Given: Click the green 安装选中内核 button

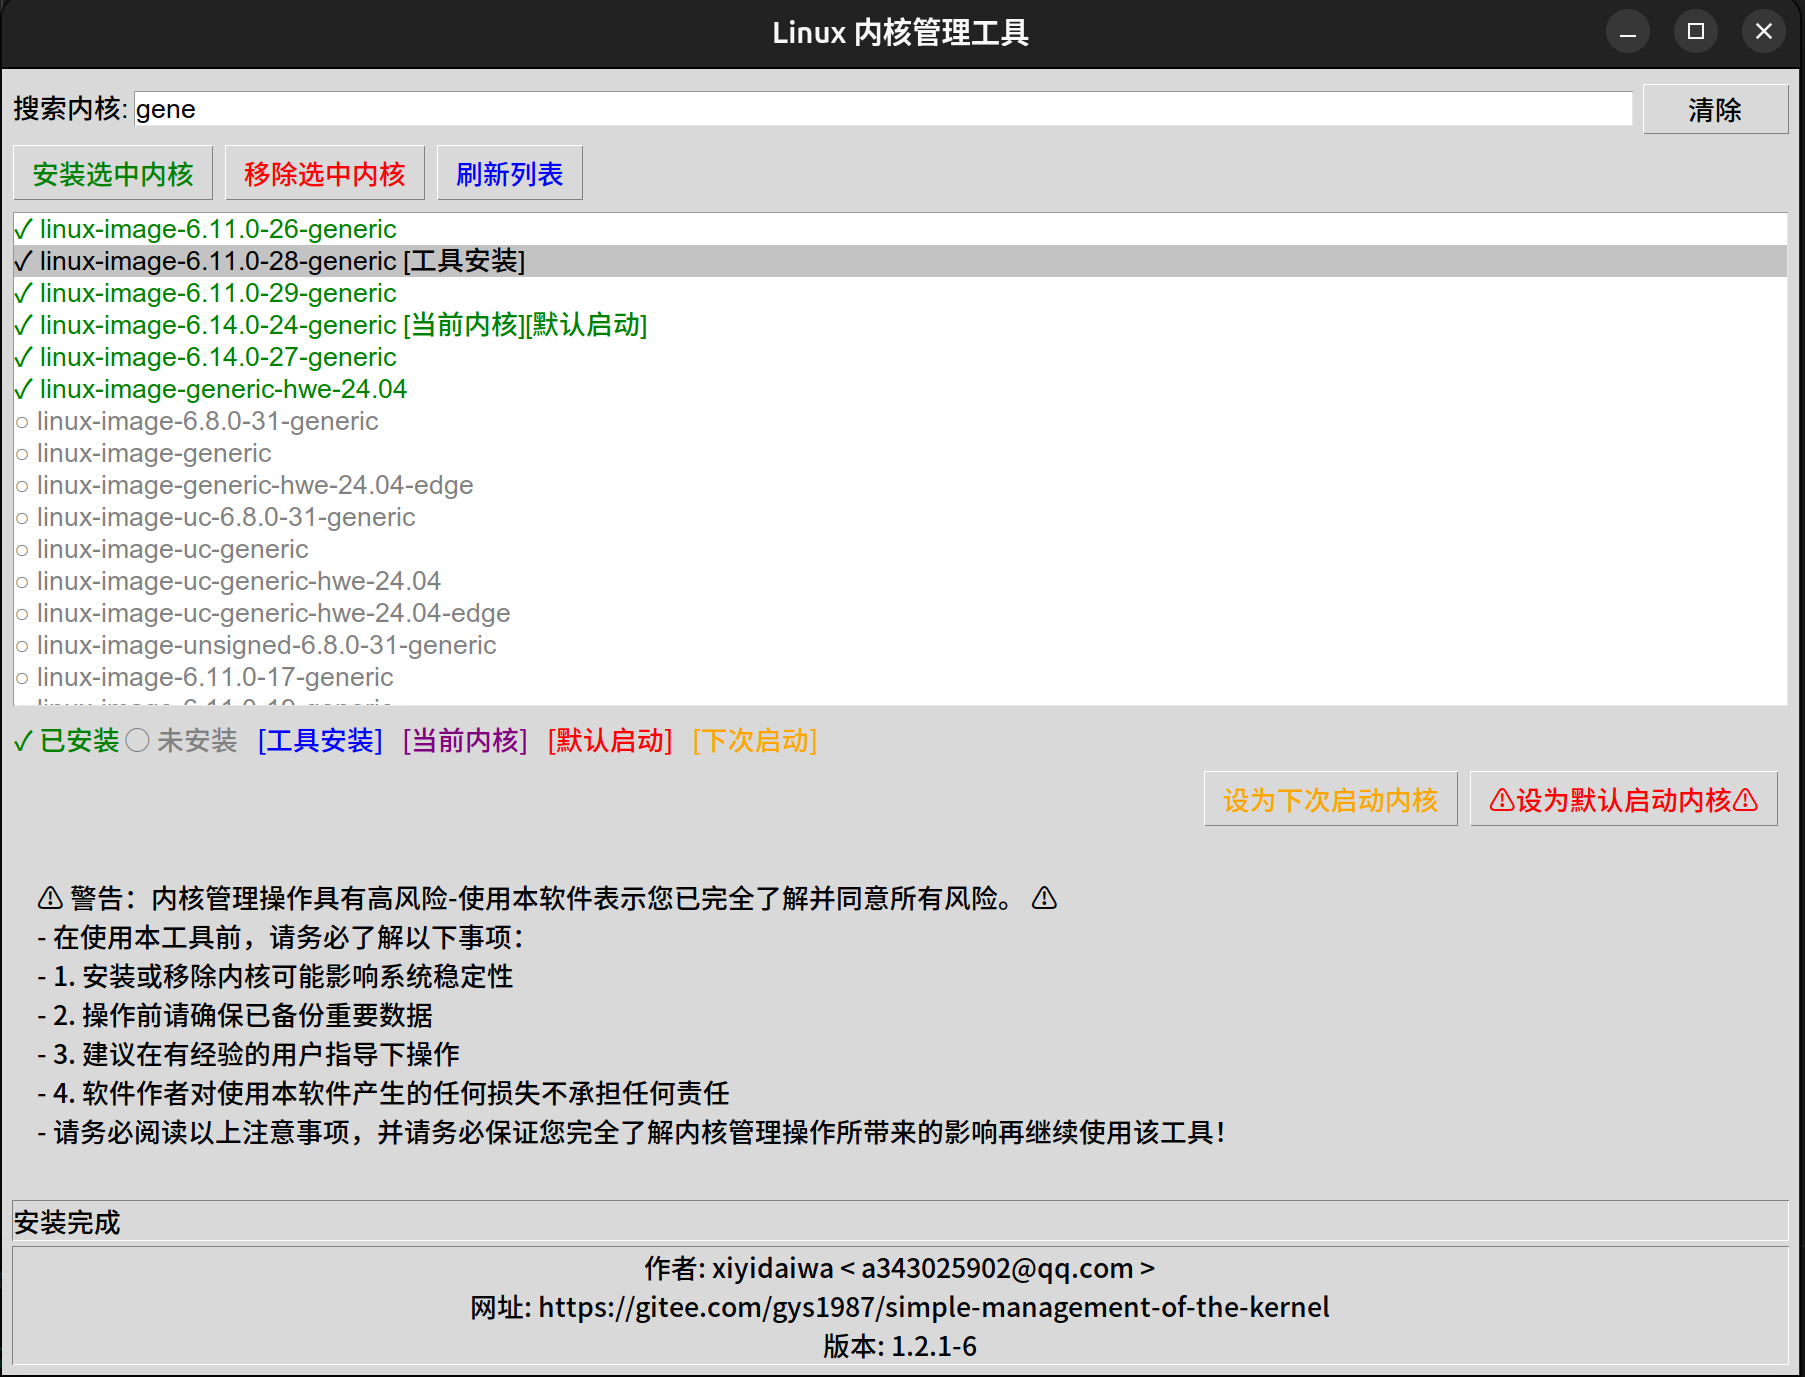Looking at the screenshot, I should [113, 174].
